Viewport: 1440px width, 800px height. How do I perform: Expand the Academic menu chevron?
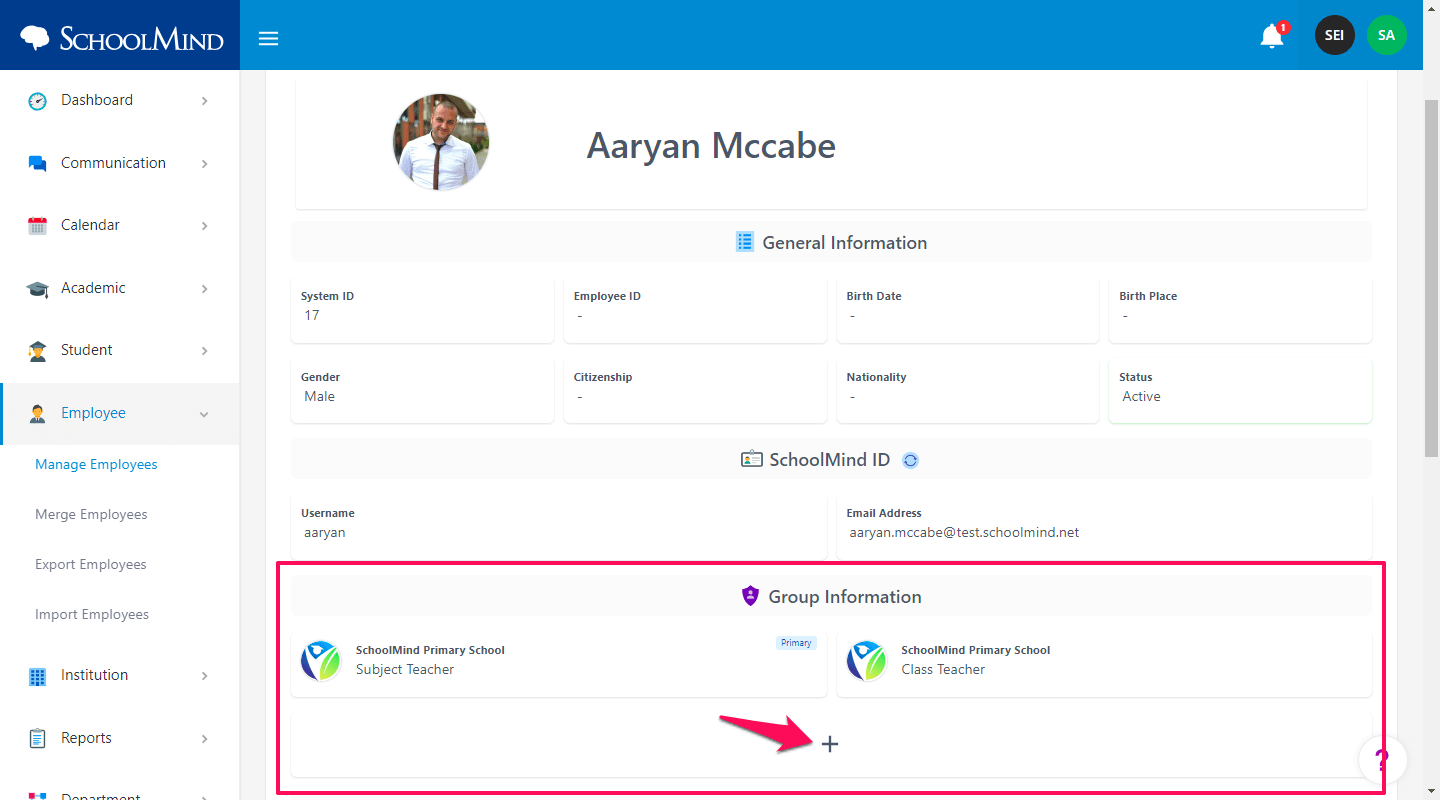tap(204, 289)
